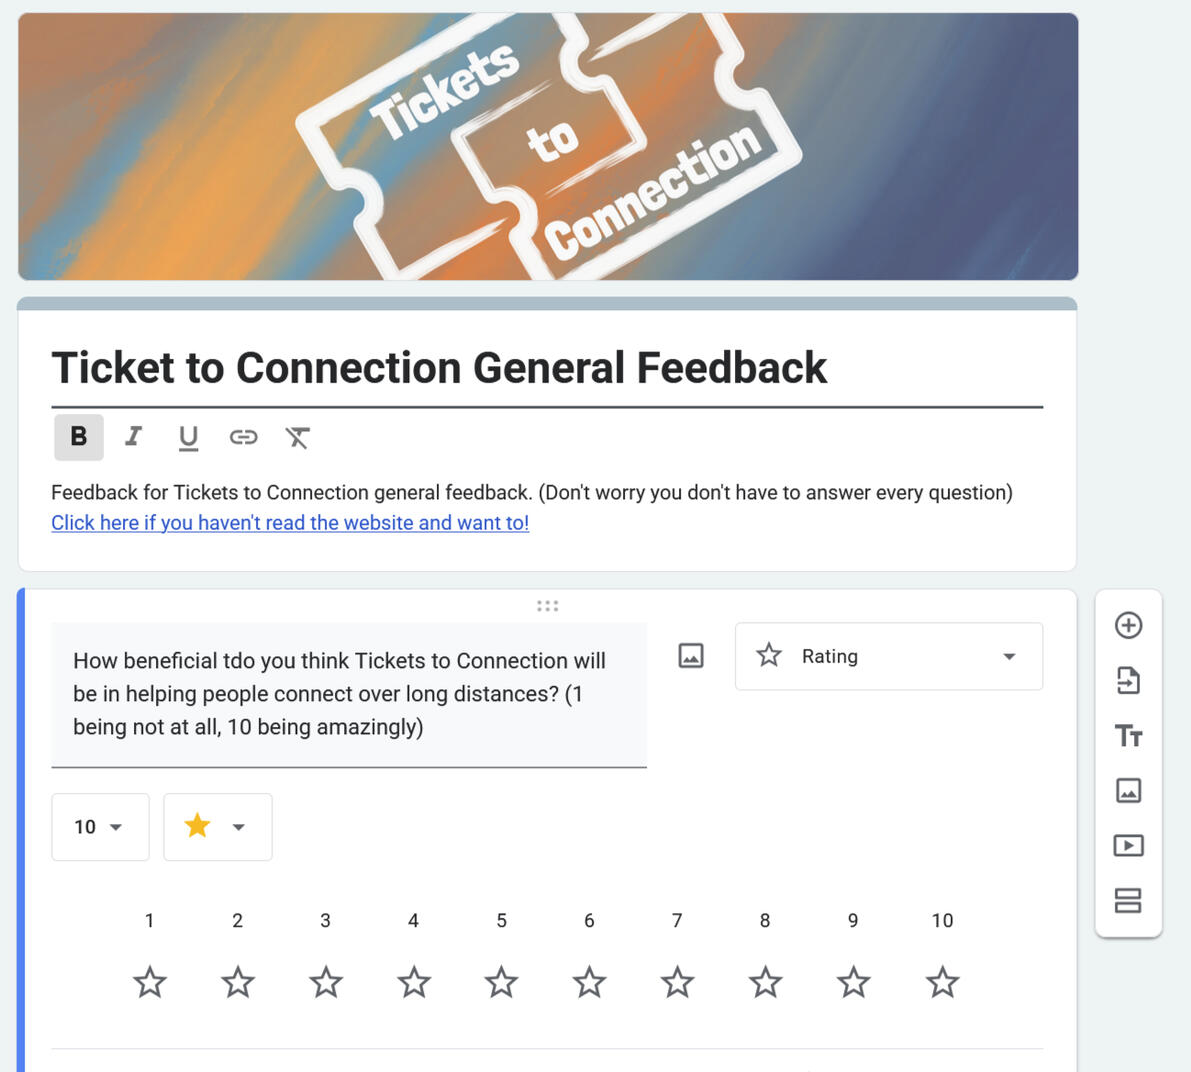Add image to the question
The height and width of the screenshot is (1072, 1191).
[x=691, y=656]
